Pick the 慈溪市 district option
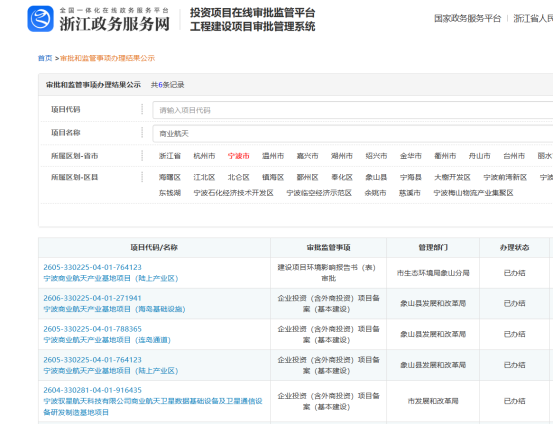The image size is (553, 424). click(x=410, y=193)
